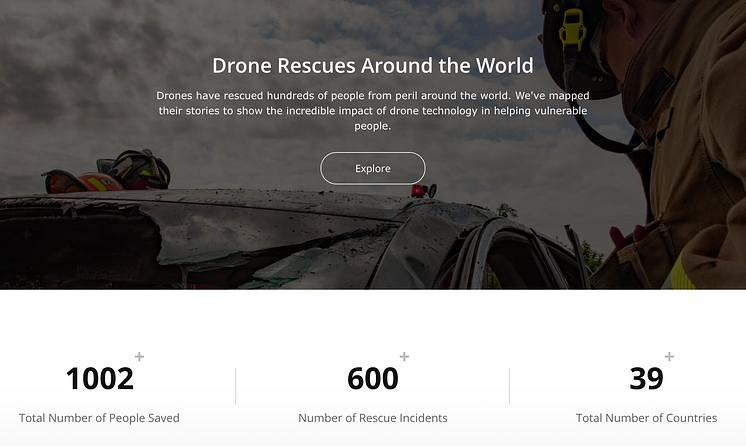Click the yellow clip on firefighter's helmet
This screenshot has width=746, height=446.
(572, 30)
